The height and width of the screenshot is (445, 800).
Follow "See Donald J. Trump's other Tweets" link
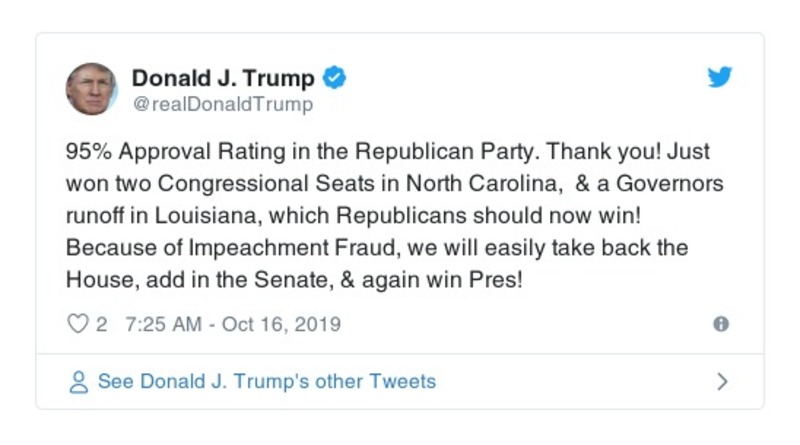266,382
